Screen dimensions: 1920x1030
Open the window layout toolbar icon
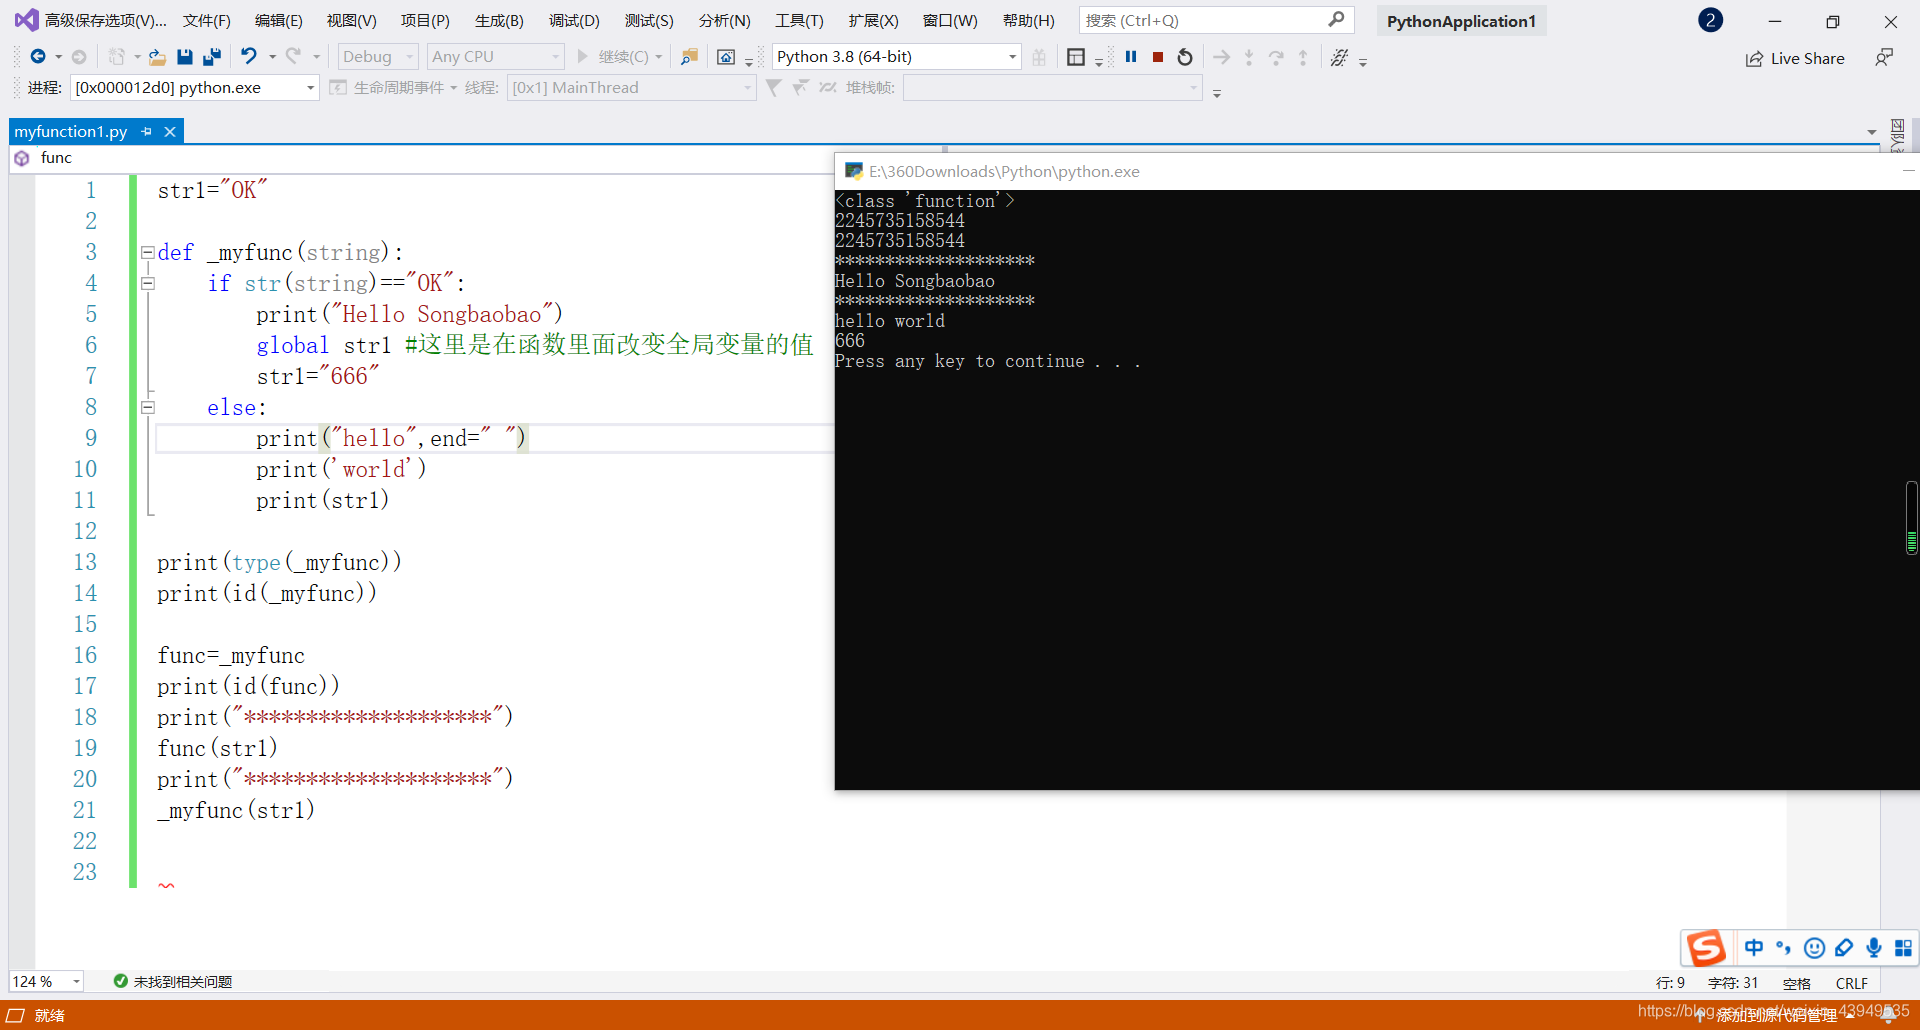tap(1076, 57)
